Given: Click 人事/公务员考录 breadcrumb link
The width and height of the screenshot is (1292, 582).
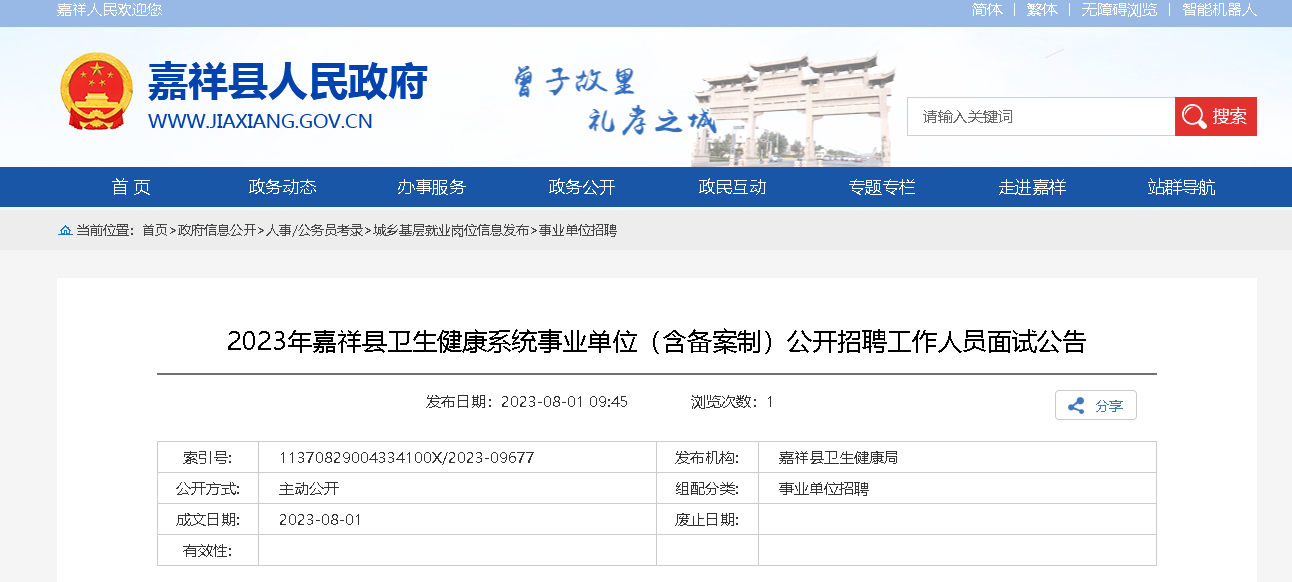Looking at the screenshot, I should (315, 231).
